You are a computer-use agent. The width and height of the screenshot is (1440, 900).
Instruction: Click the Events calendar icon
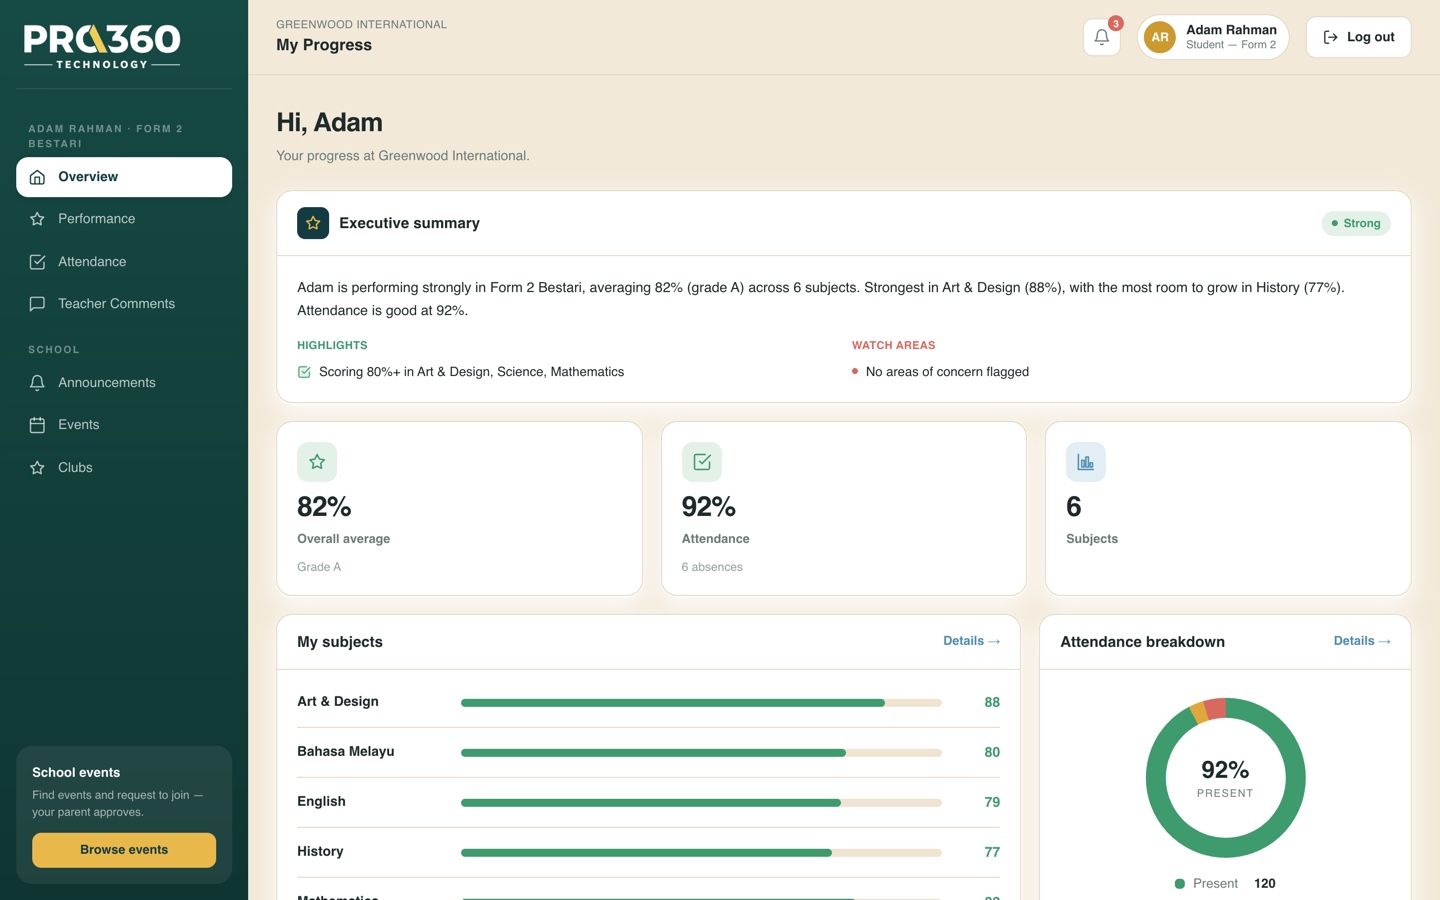tap(37, 425)
